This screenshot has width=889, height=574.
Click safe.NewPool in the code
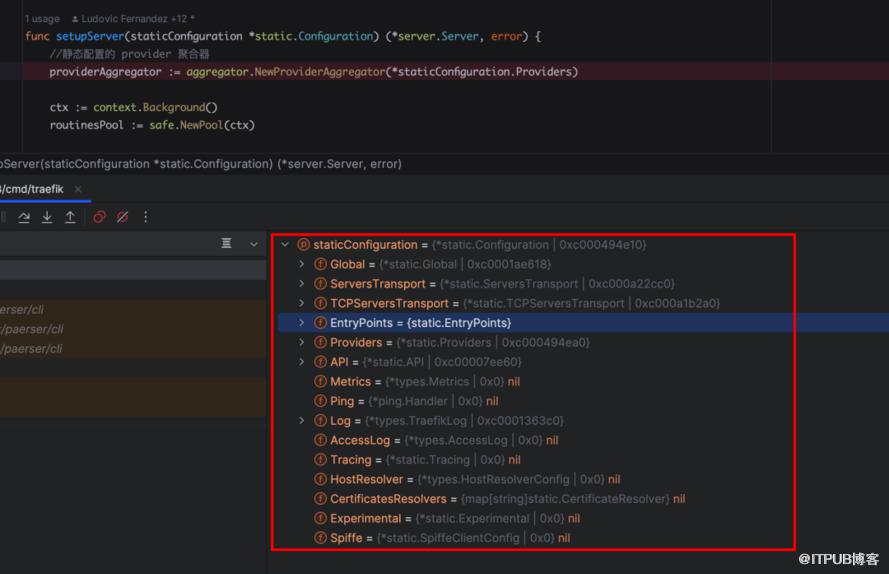coord(186,125)
